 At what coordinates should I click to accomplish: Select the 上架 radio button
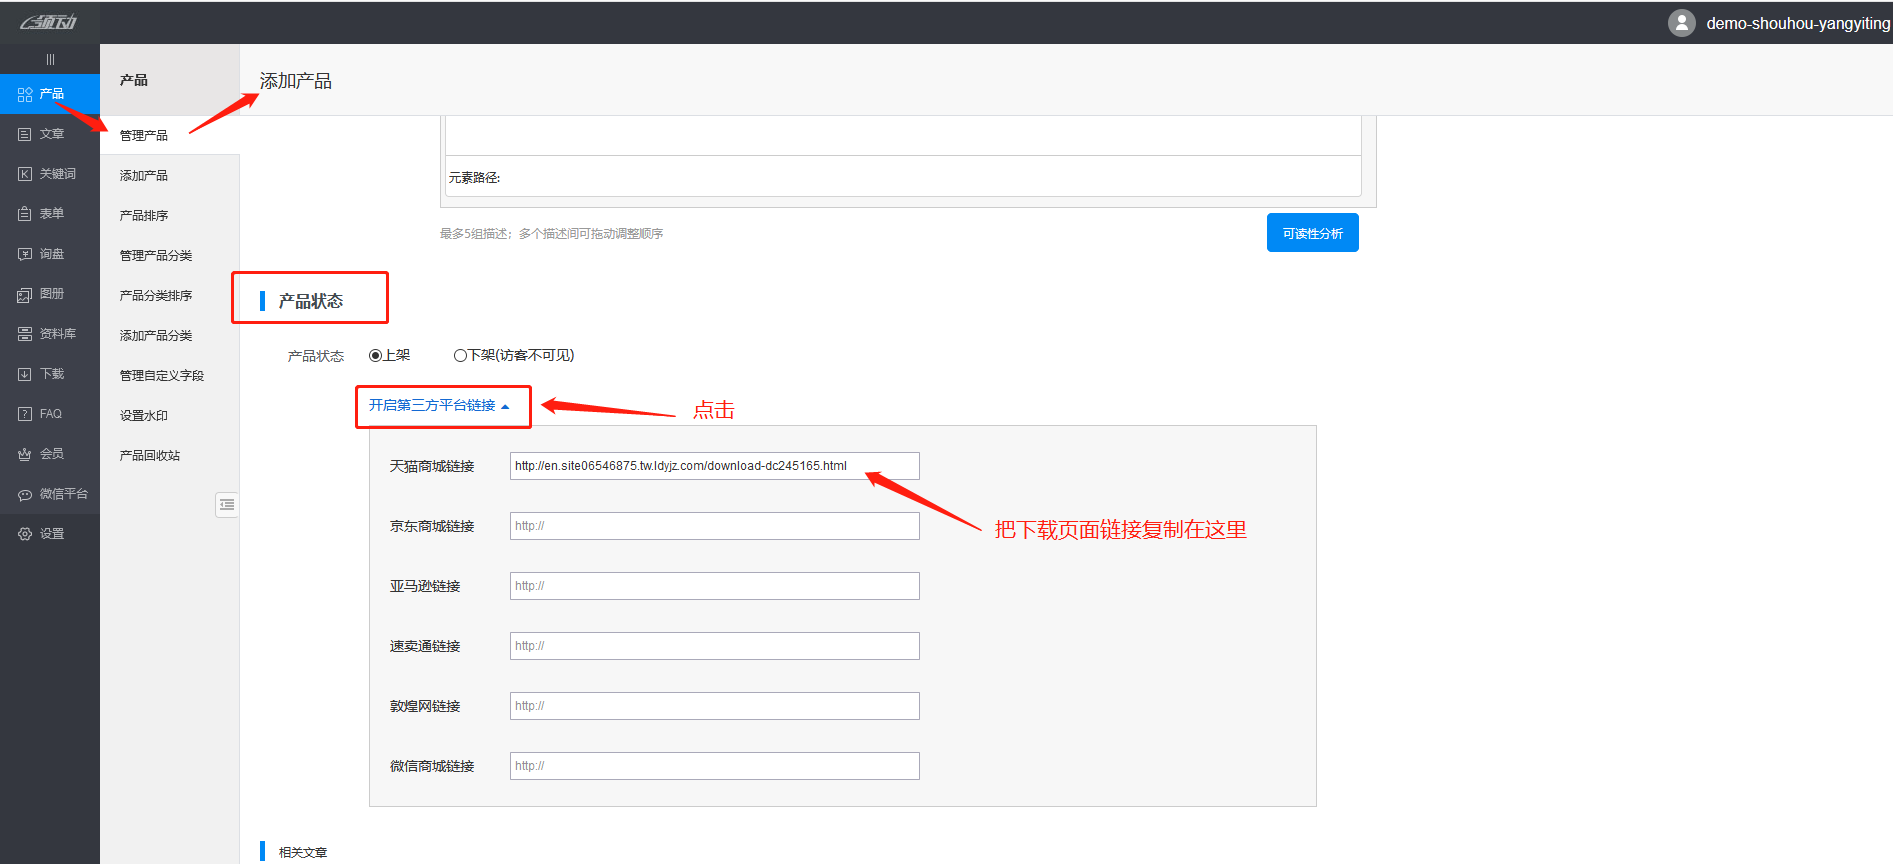click(x=376, y=355)
